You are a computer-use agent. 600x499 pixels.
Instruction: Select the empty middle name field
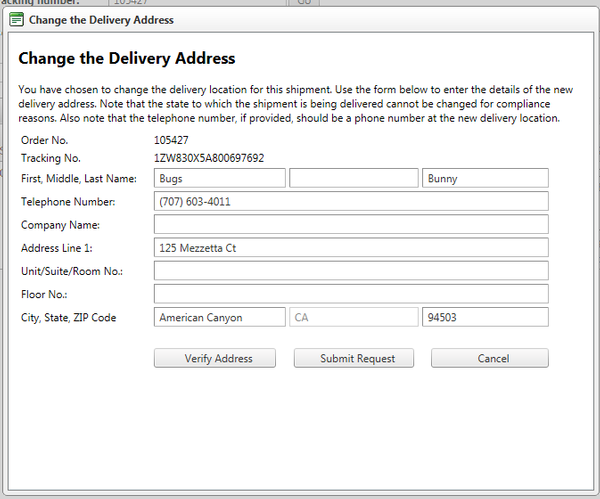[x=354, y=178]
